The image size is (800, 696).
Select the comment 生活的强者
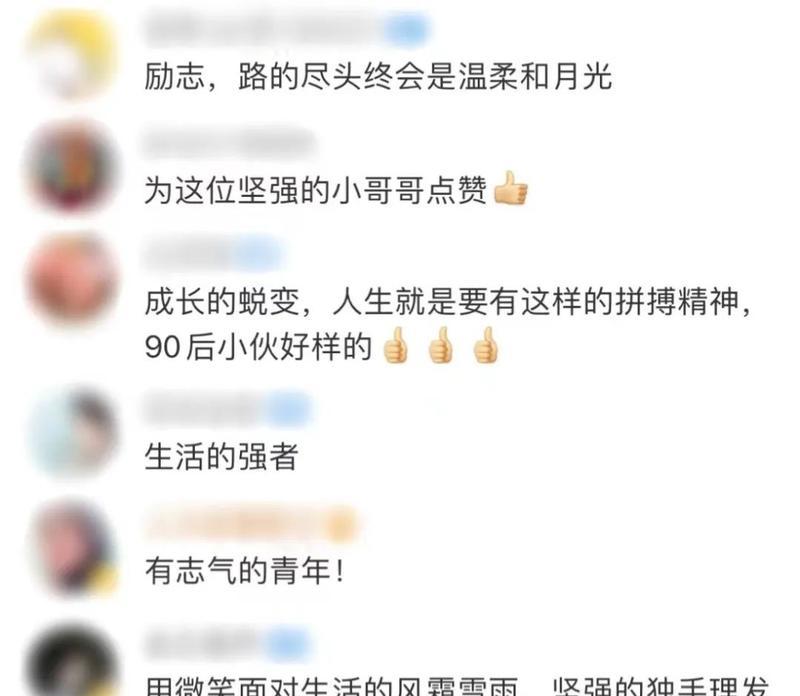(221, 456)
